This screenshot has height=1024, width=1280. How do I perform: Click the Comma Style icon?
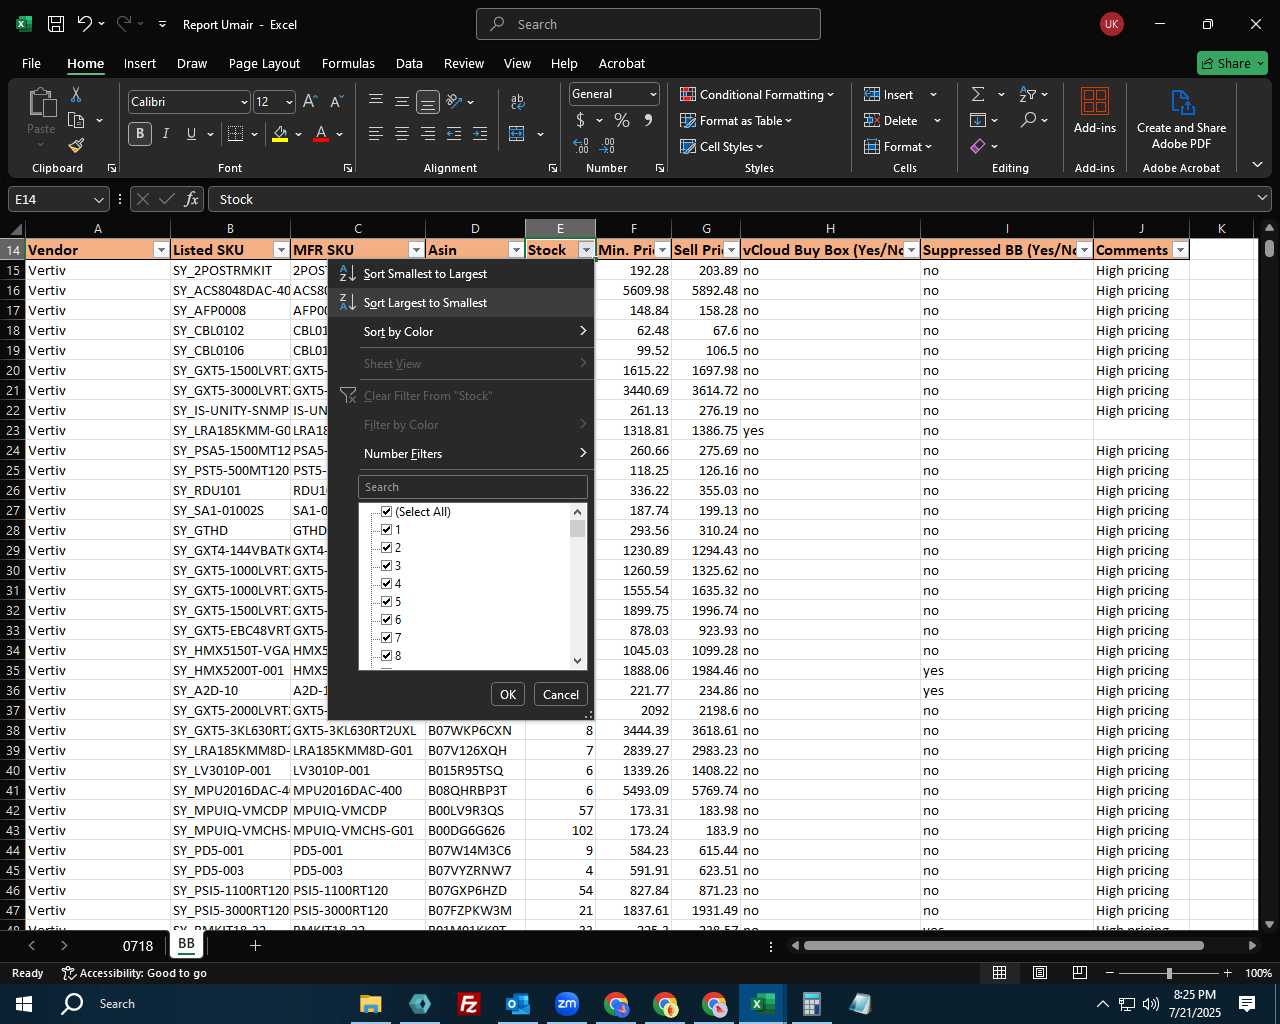point(648,120)
